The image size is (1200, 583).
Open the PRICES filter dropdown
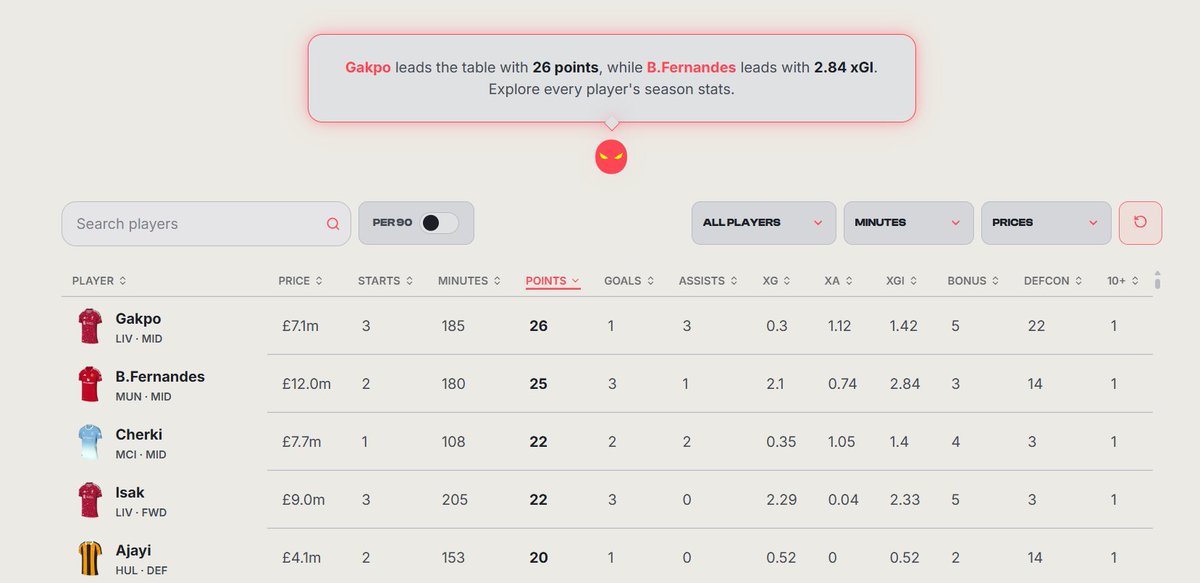[x=1046, y=223]
